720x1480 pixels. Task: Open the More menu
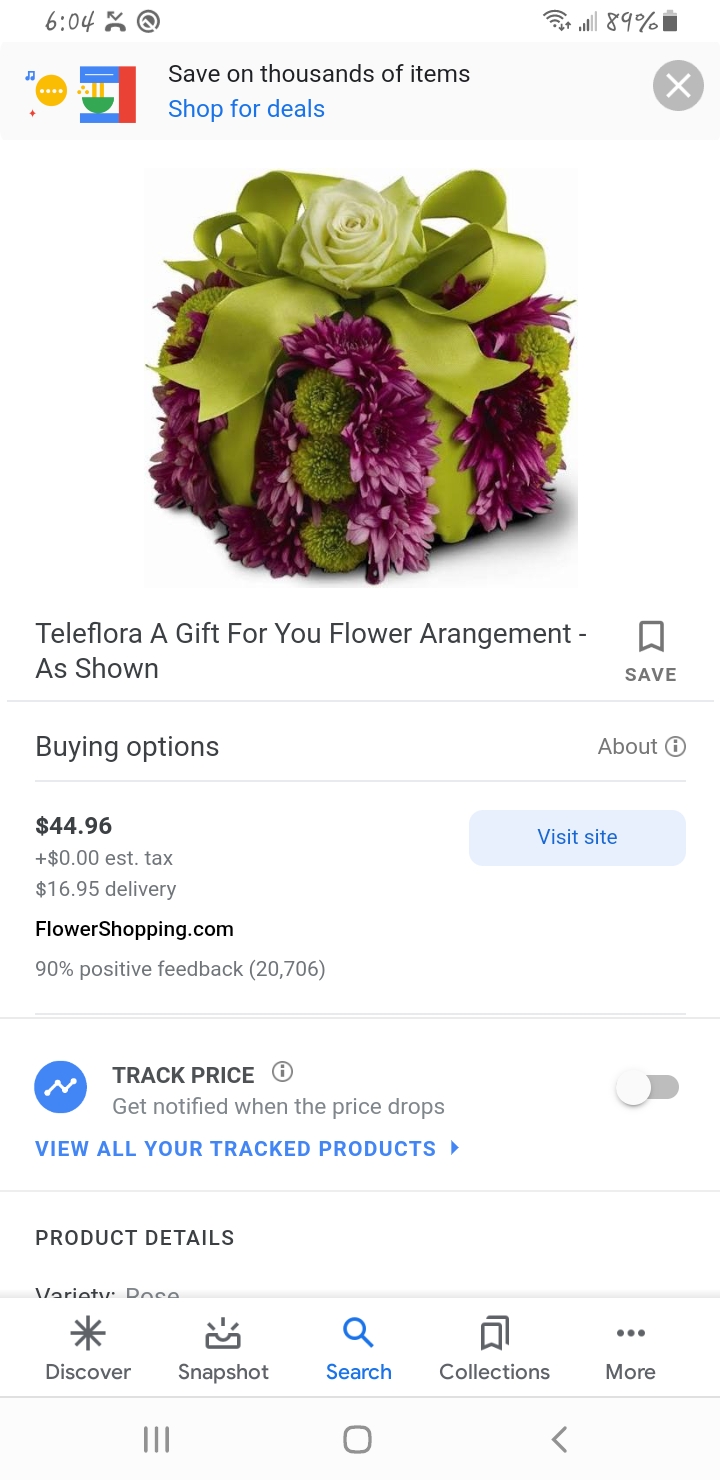[x=630, y=1347]
